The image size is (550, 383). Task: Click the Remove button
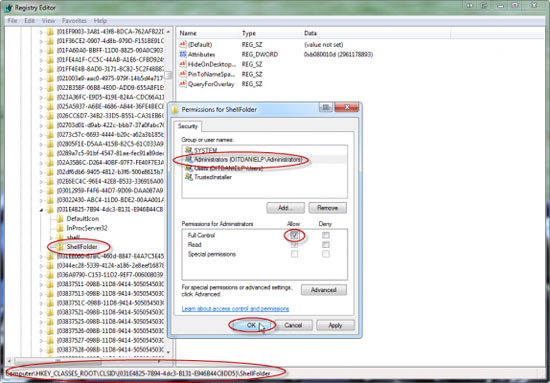click(x=327, y=208)
